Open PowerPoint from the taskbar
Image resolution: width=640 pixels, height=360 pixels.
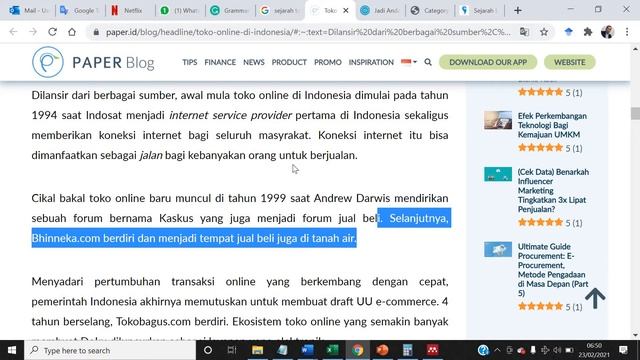pos(382,350)
